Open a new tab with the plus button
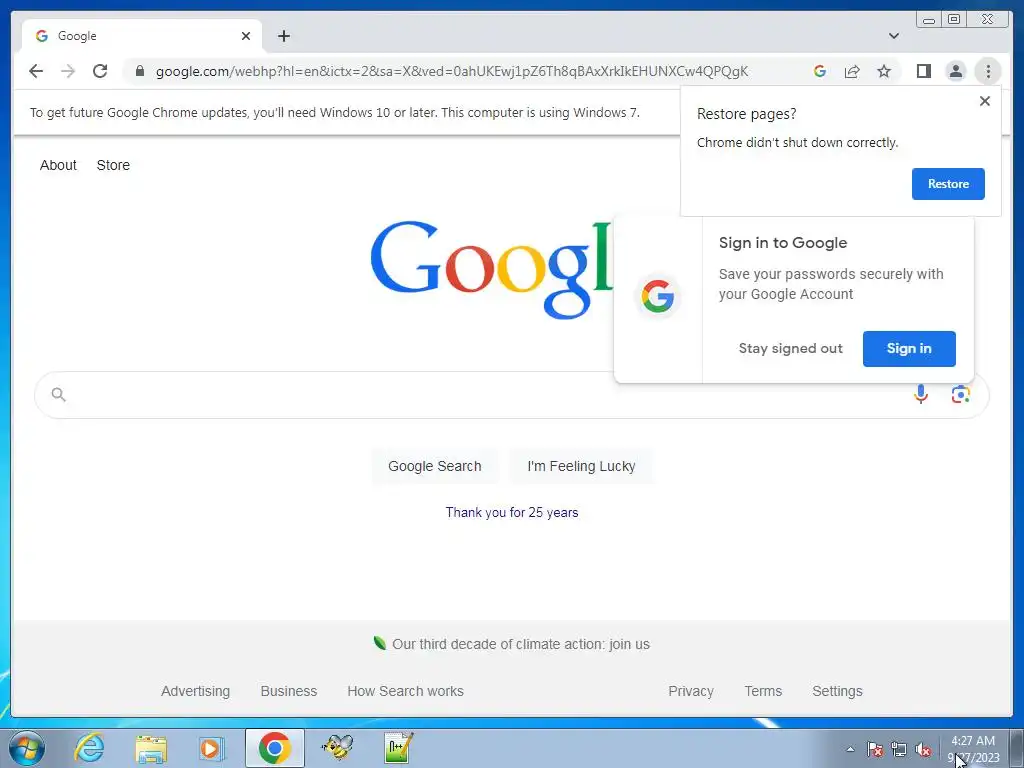Screen dimensions: 1024x768 click(x=283, y=36)
